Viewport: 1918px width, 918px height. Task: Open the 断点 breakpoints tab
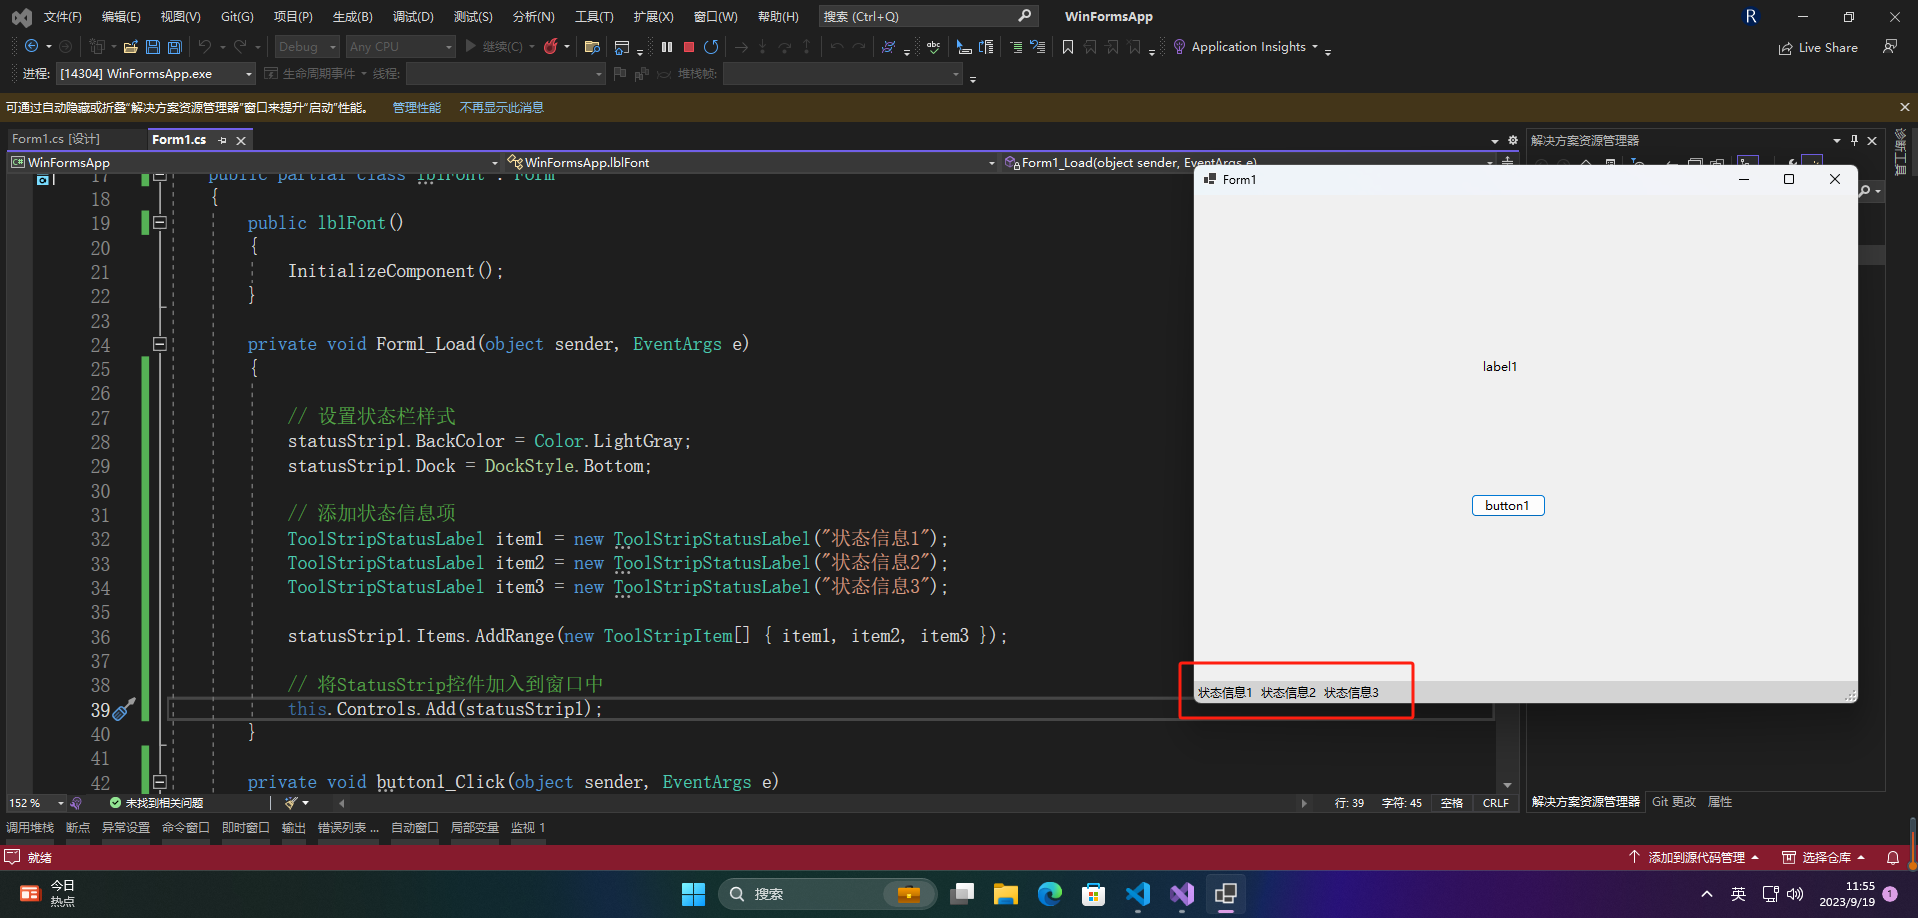[78, 828]
